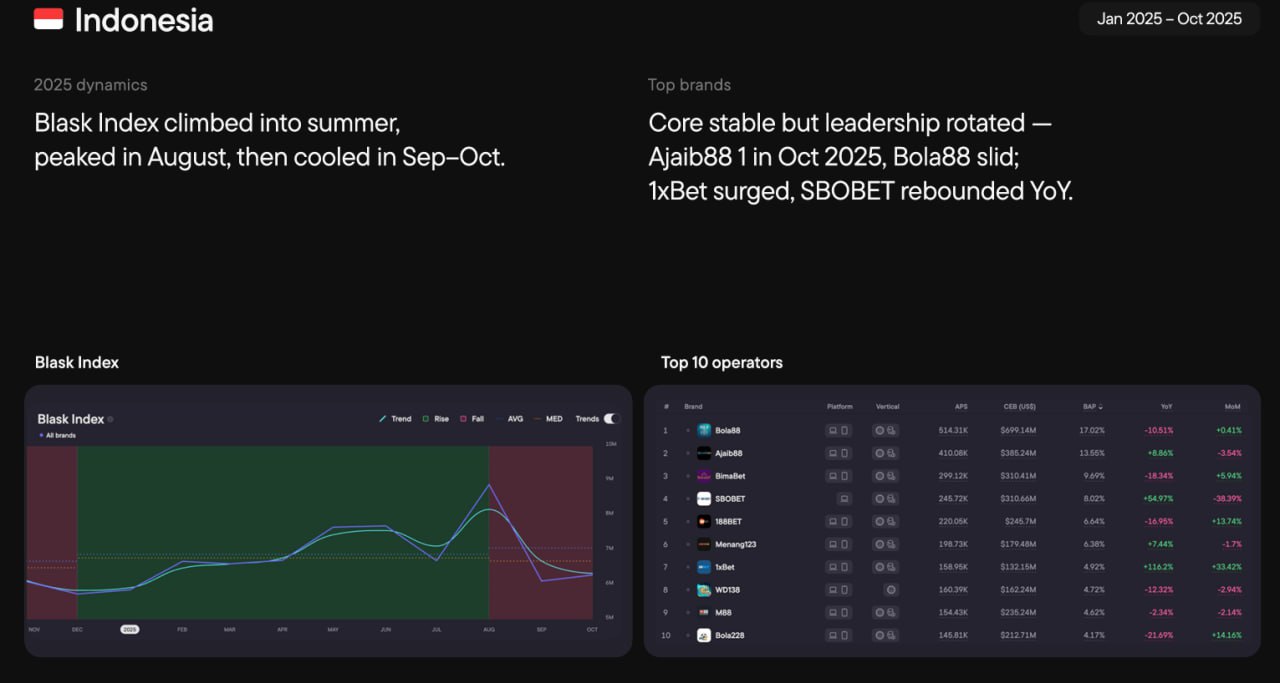Click the CEB (US$) column header
The width and height of the screenshot is (1280, 683).
(x=1019, y=407)
